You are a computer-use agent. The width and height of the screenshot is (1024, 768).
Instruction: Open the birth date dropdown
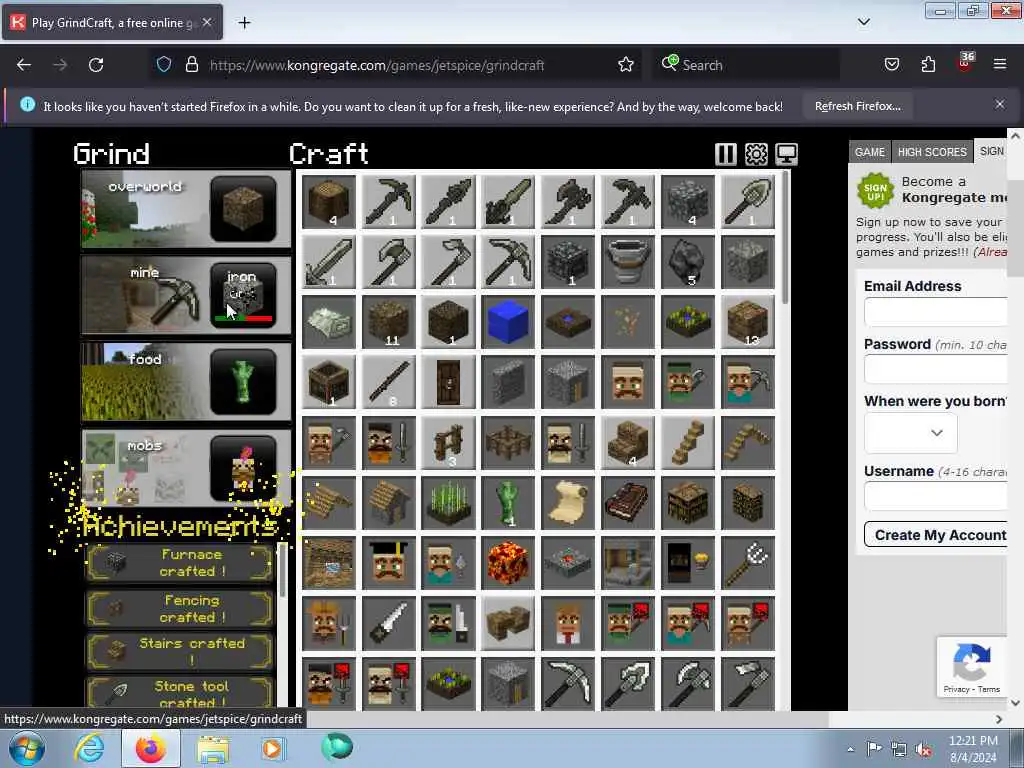[910, 432]
